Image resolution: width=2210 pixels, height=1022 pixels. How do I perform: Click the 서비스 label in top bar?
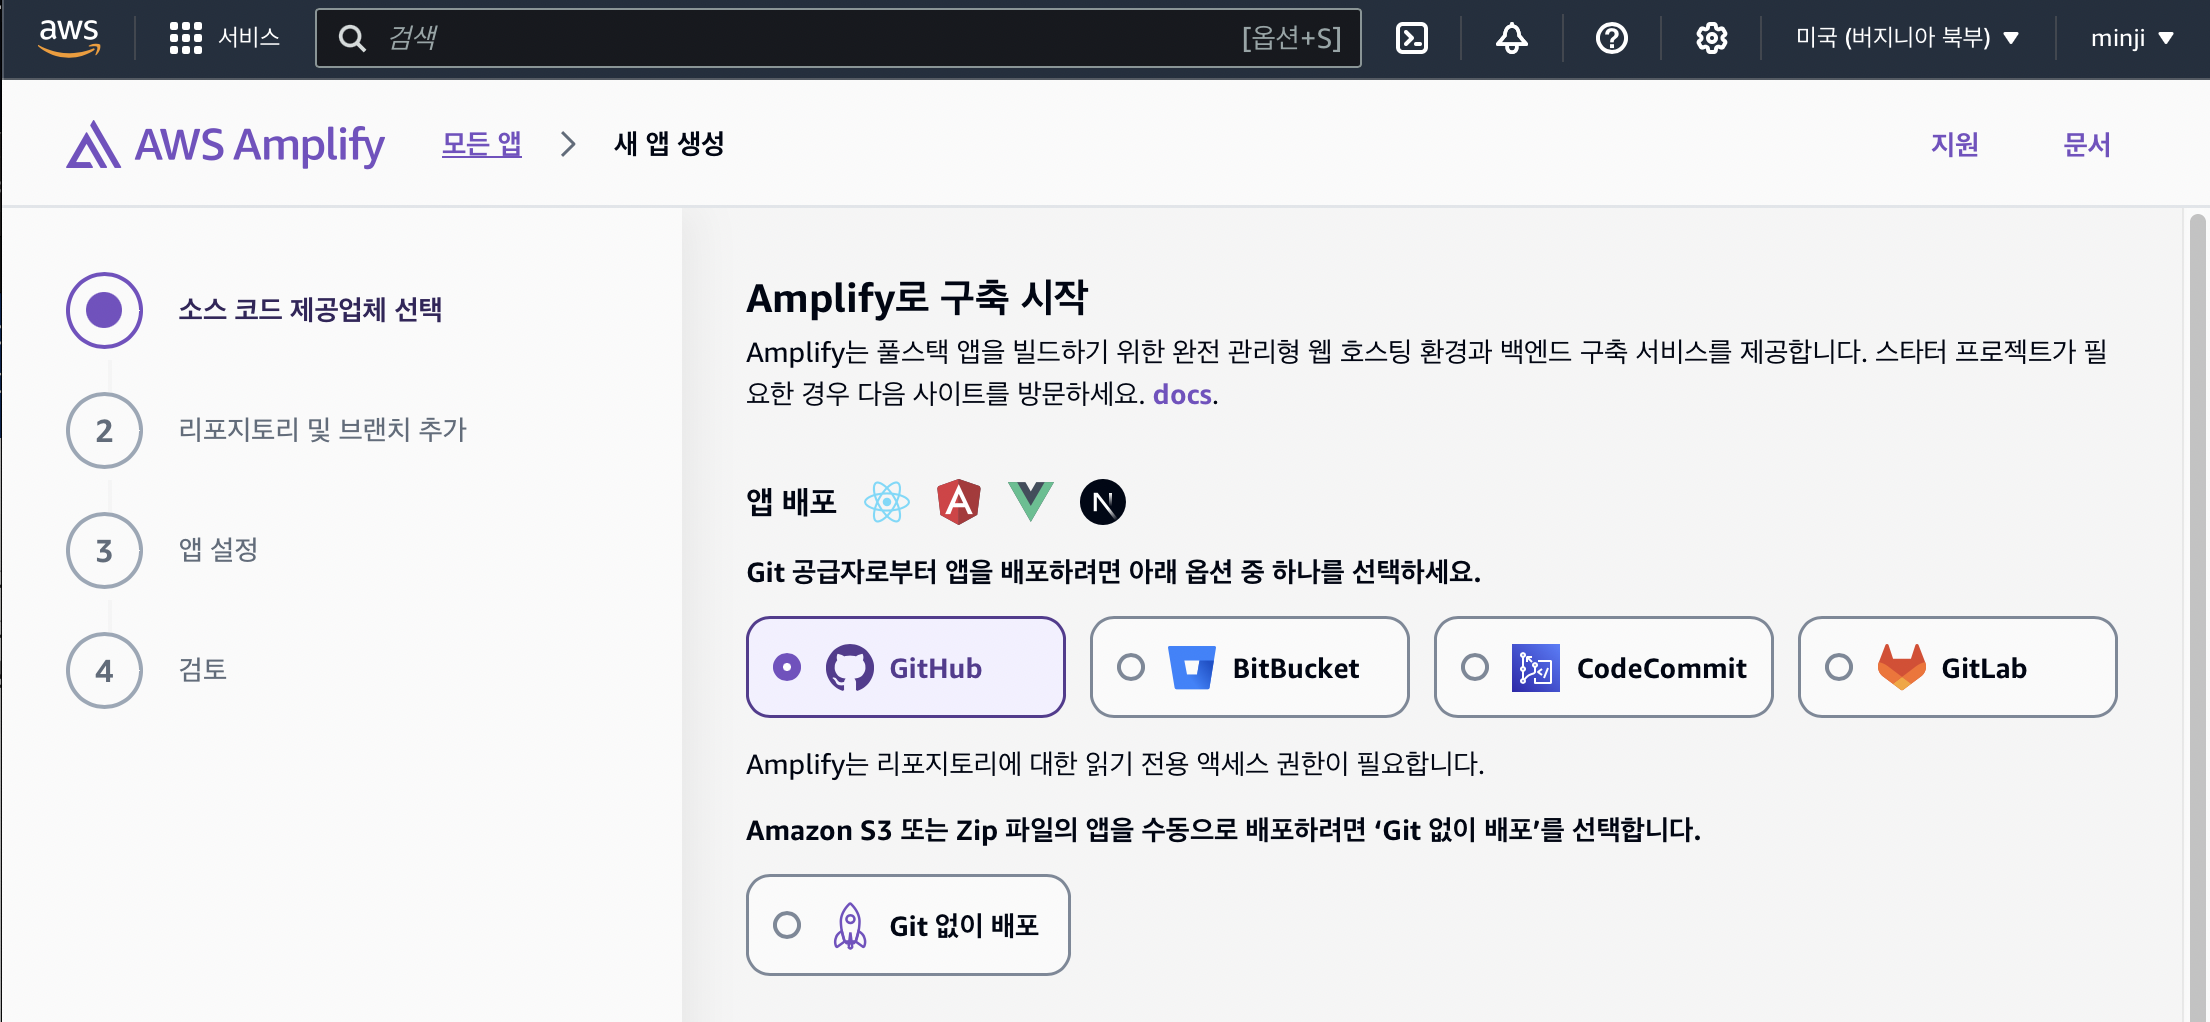coord(249,38)
